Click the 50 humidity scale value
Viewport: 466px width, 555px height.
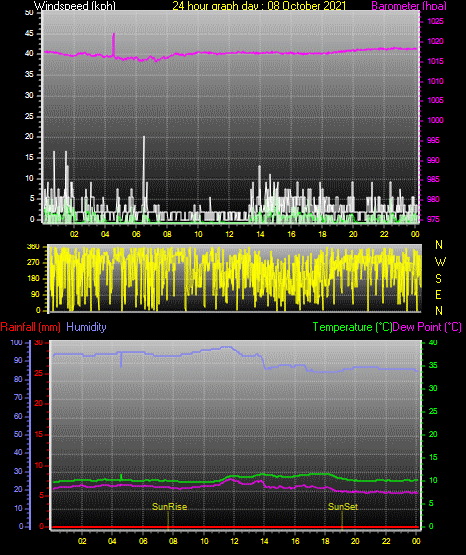[18, 434]
